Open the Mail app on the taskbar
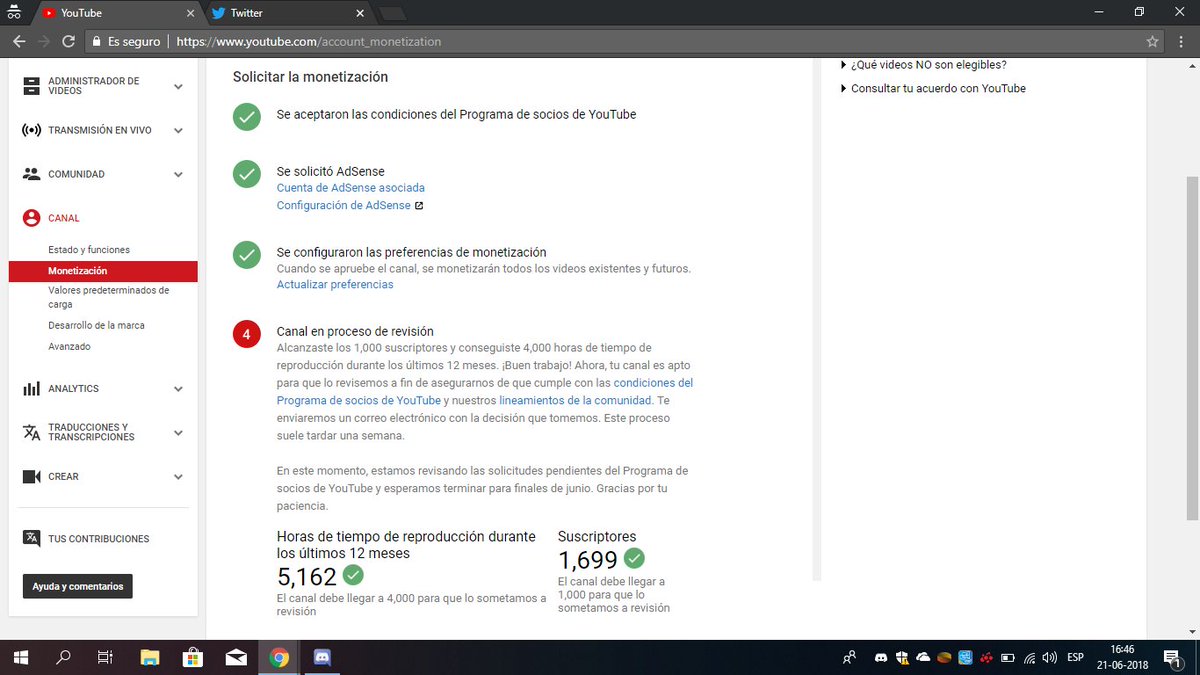This screenshot has width=1200, height=675. [x=236, y=658]
